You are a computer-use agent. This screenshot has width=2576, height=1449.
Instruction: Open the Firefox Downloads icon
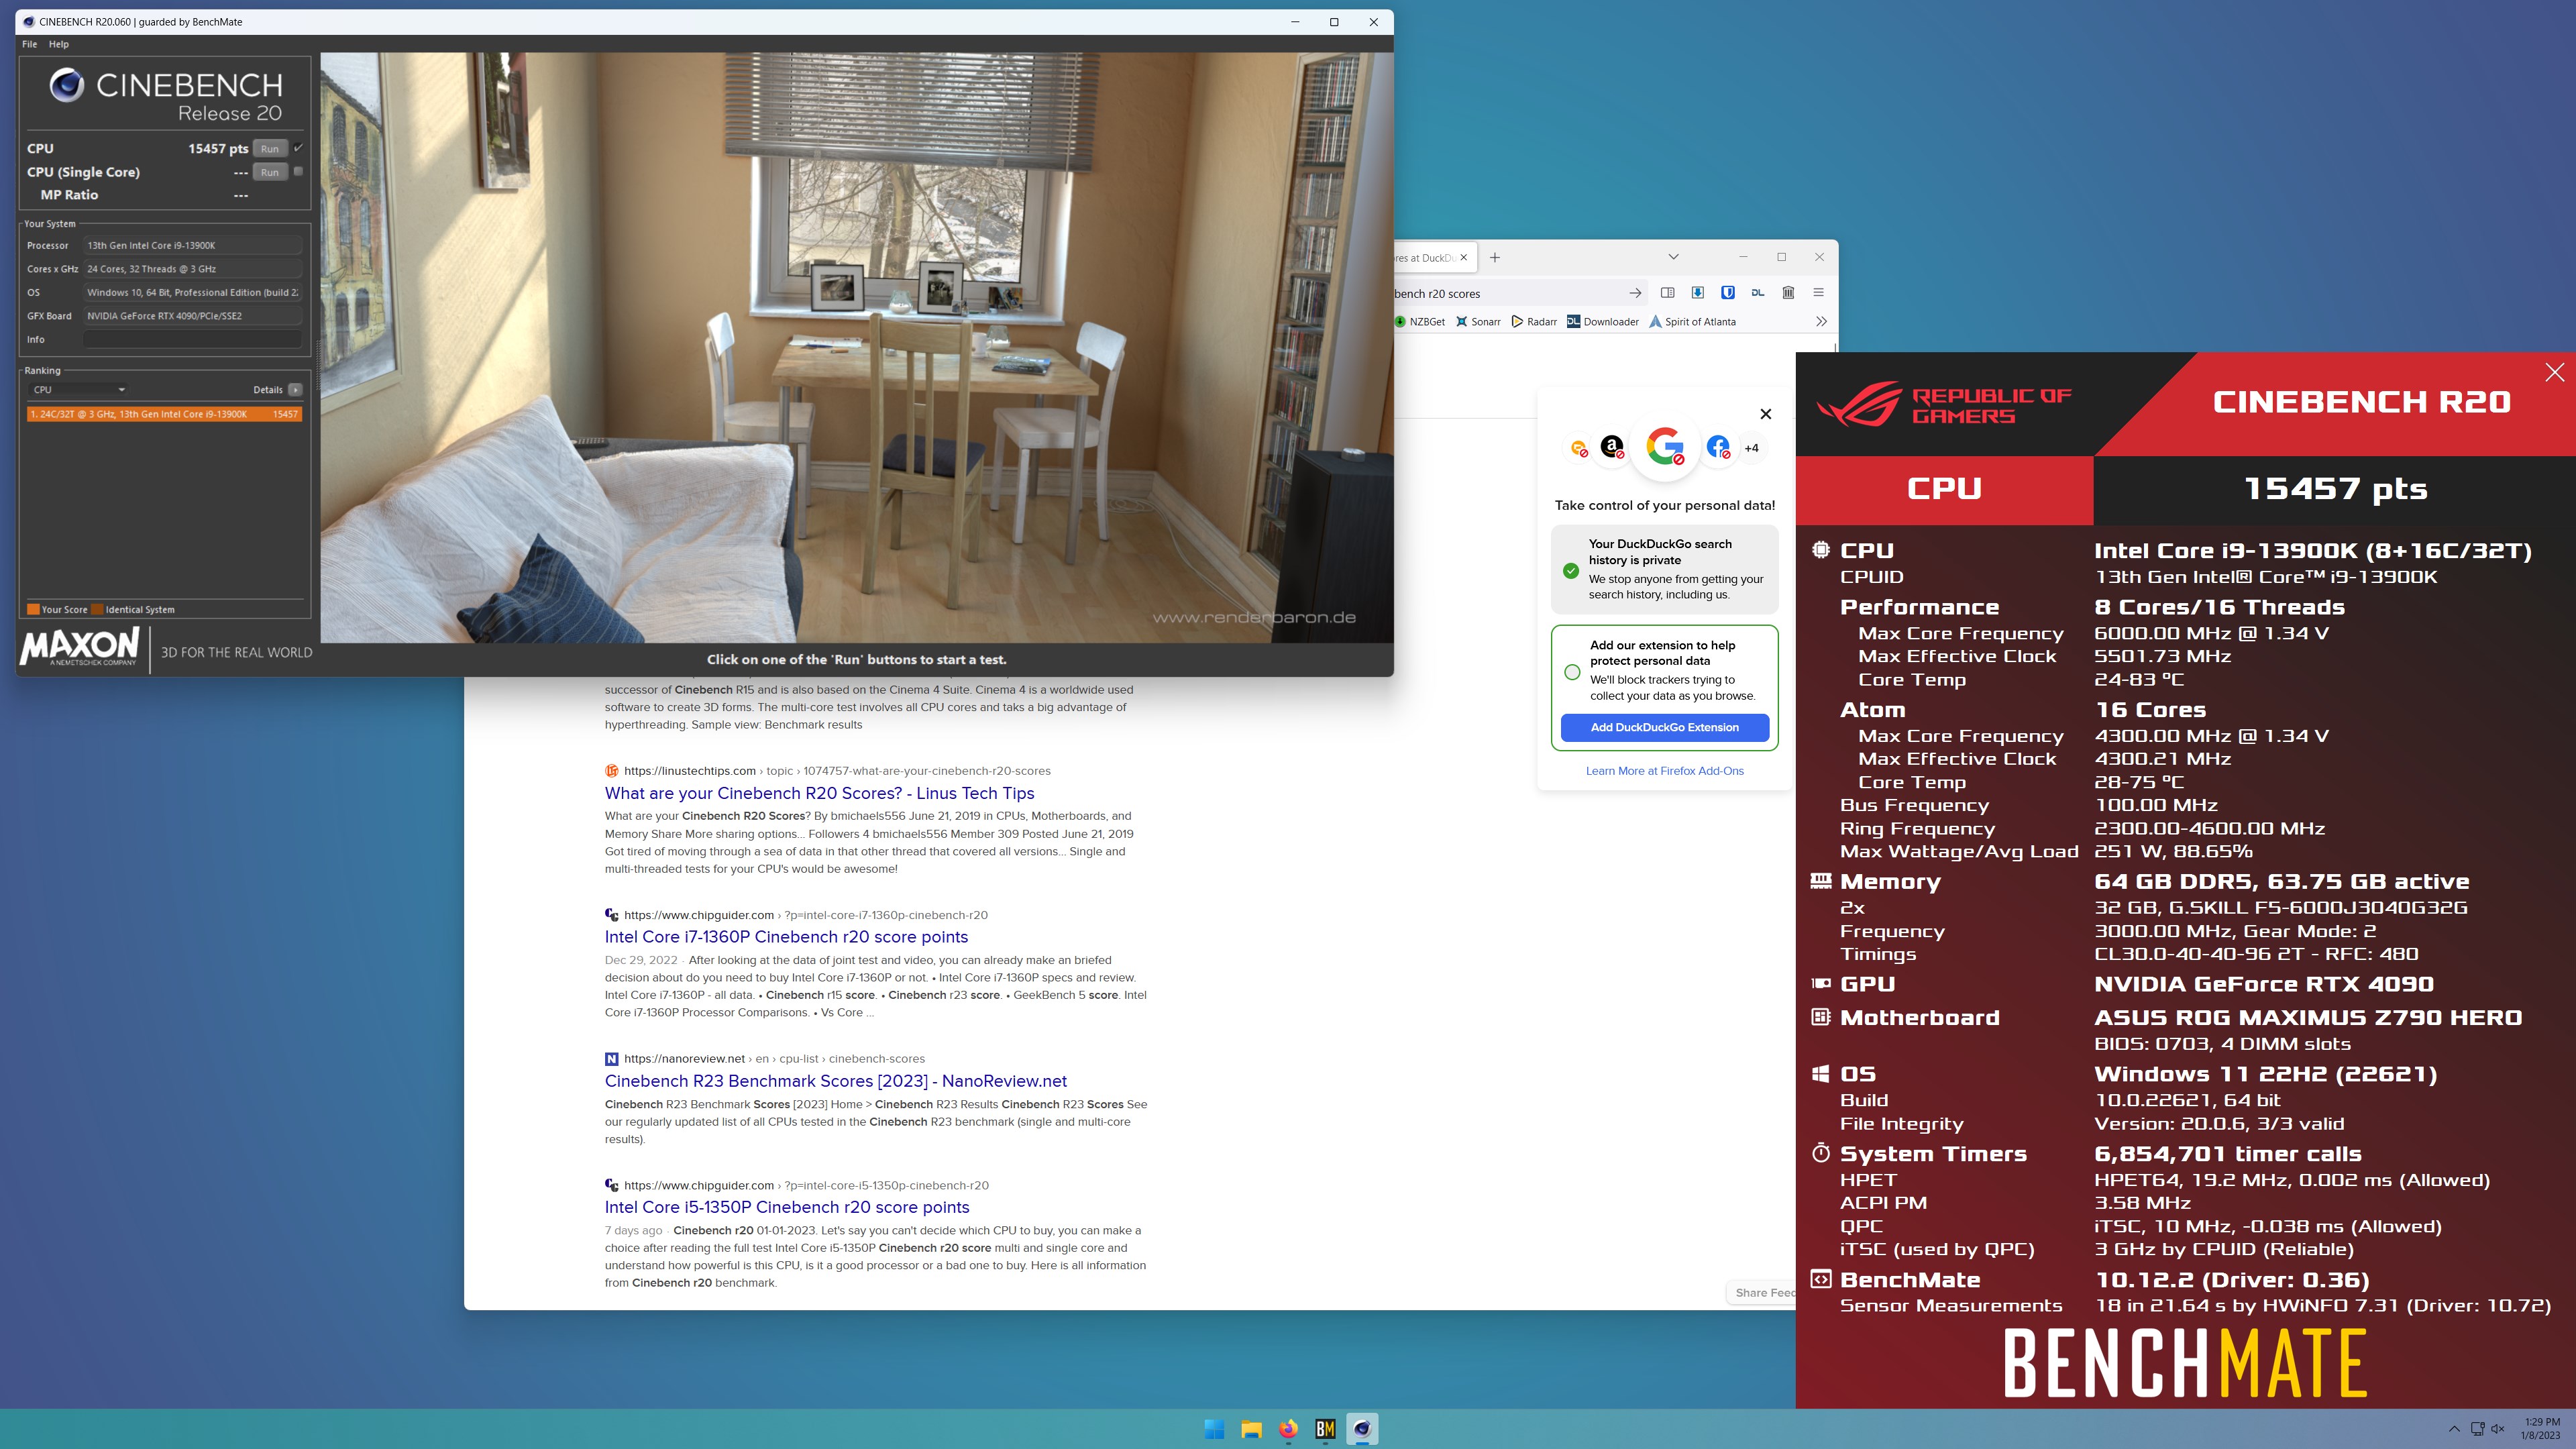pyautogui.click(x=1697, y=293)
